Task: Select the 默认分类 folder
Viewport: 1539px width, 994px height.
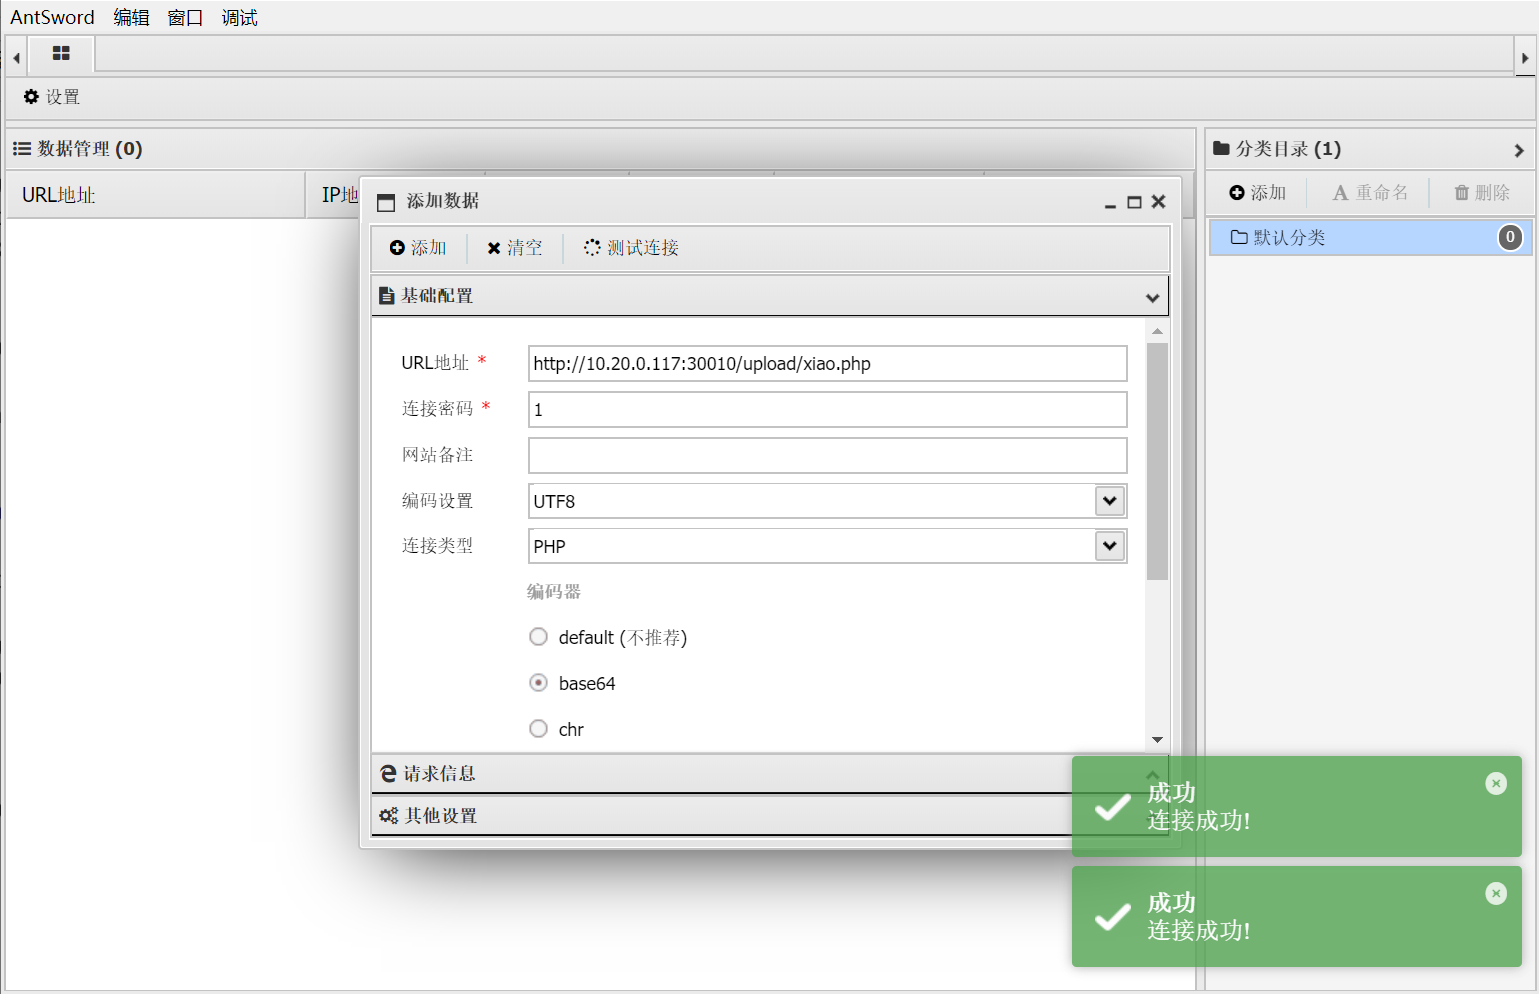Action: 1370,237
